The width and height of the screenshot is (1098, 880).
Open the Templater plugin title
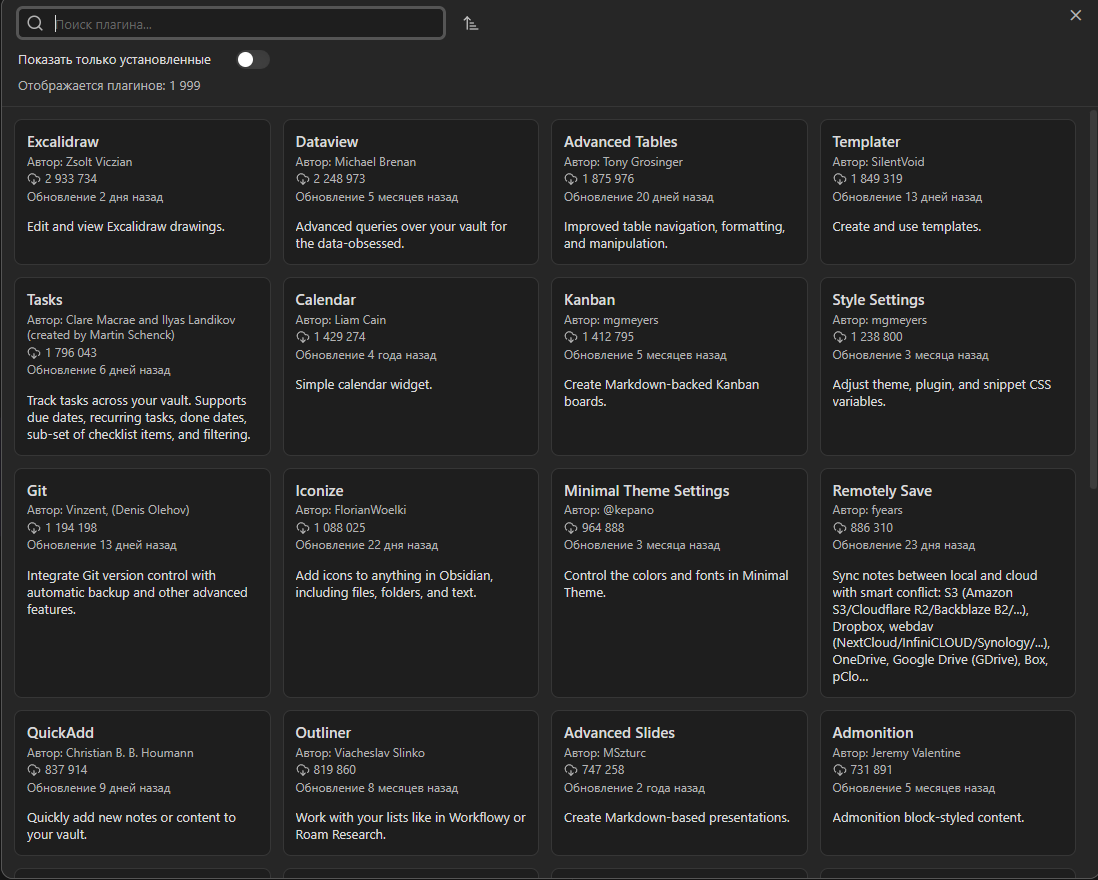pyautogui.click(x=866, y=141)
